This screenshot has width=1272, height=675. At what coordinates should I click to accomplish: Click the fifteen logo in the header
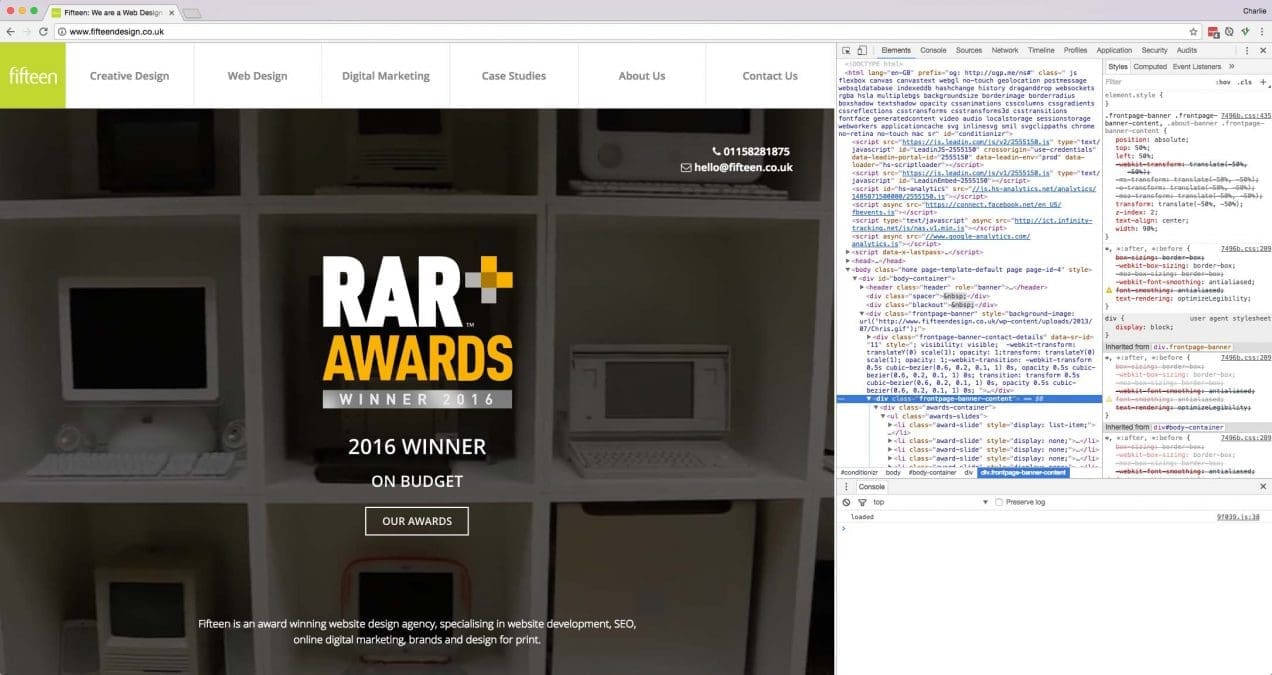click(33, 76)
